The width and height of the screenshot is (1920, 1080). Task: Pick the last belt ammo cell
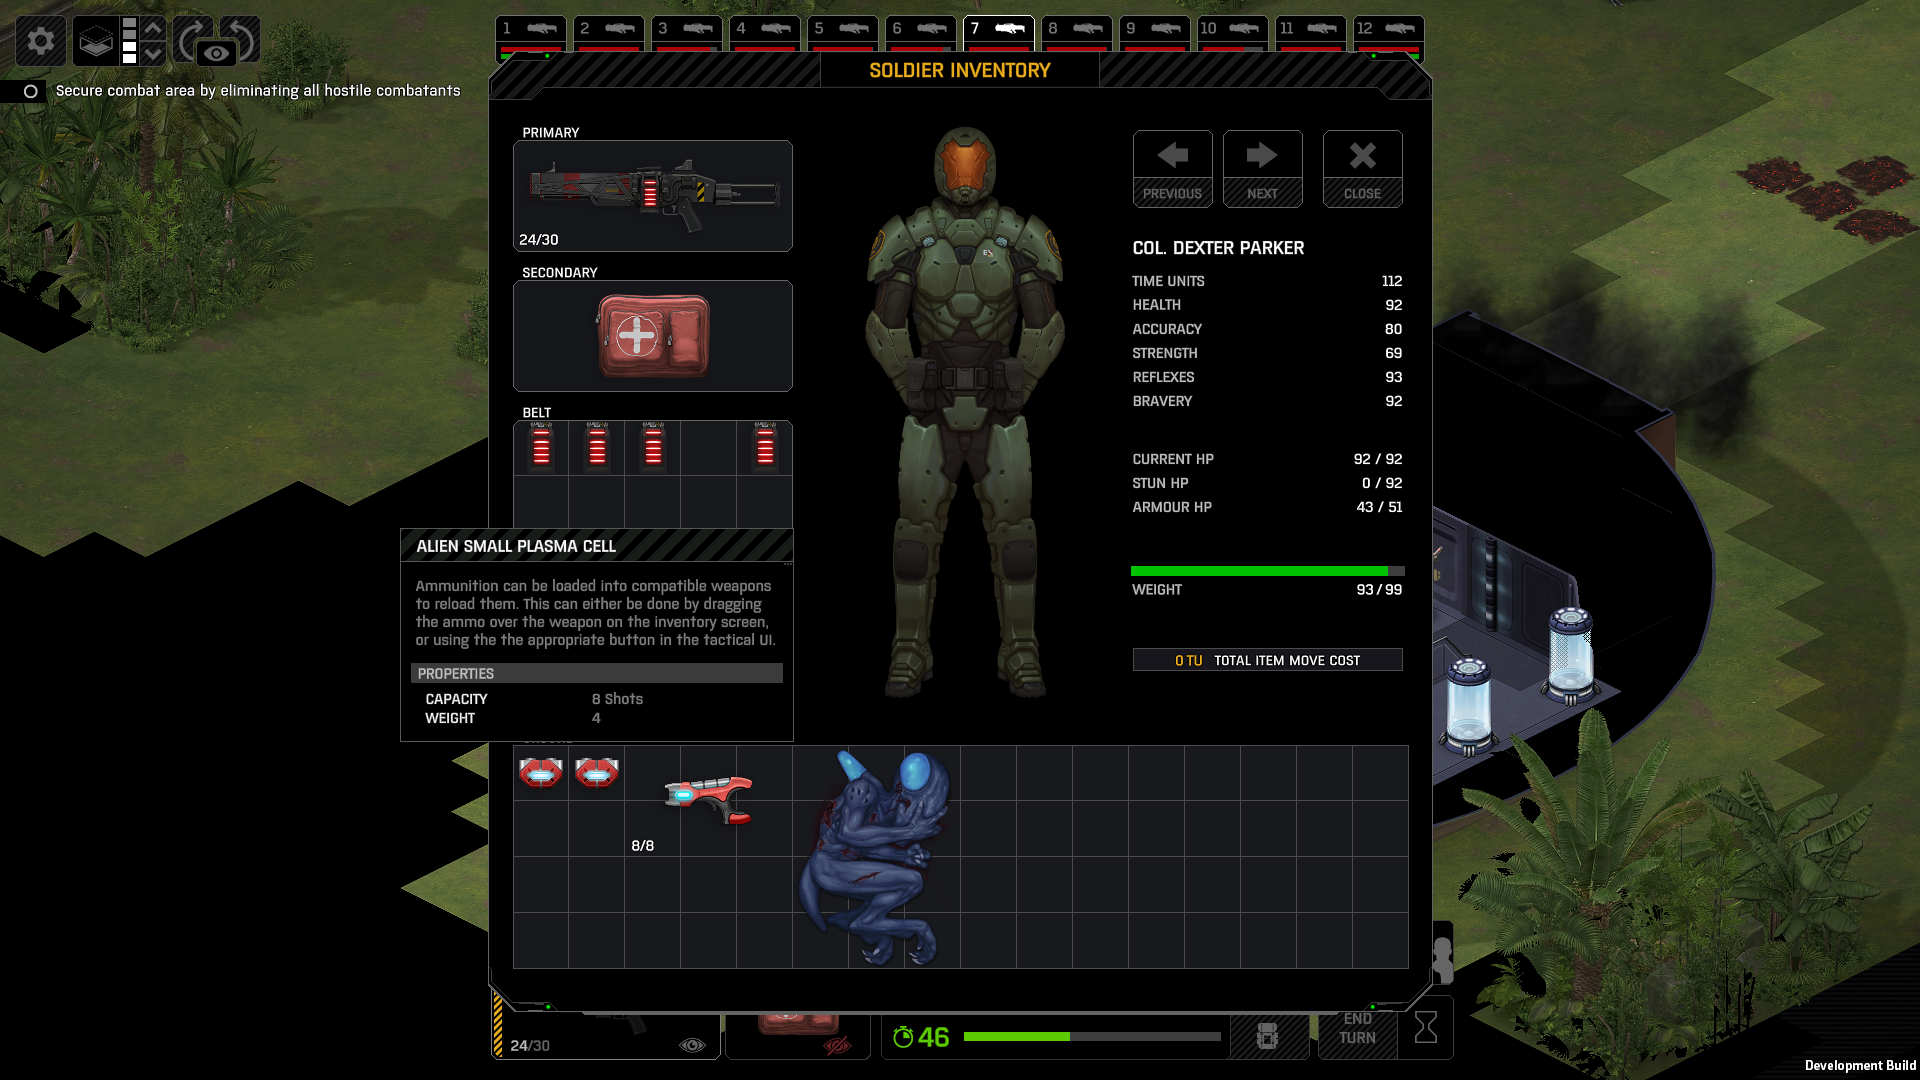(x=765, y=446)
